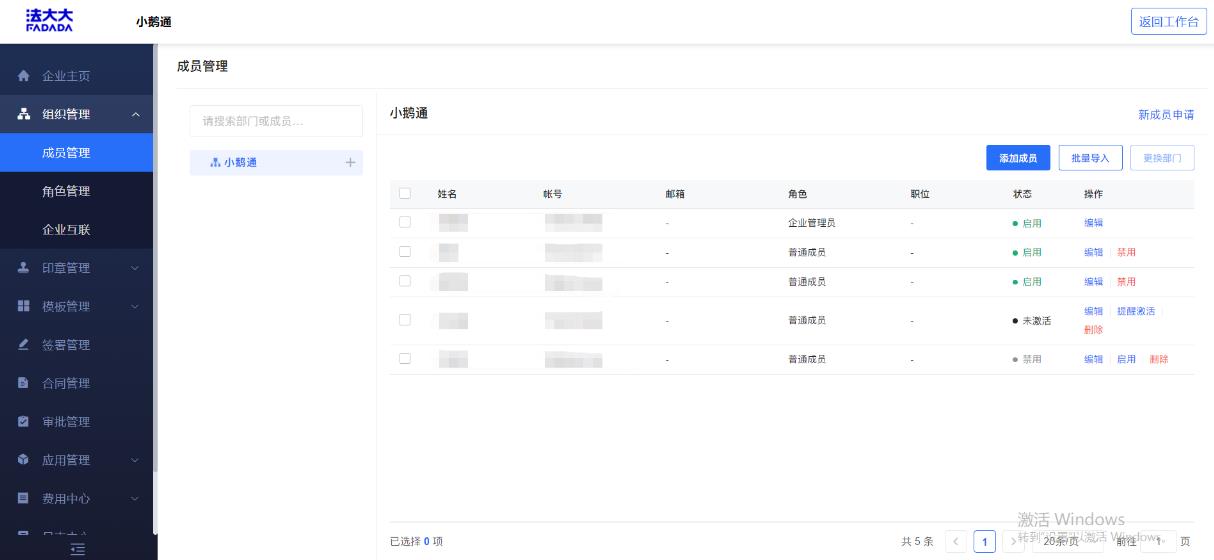Image resolution: width=1214 pixels, height=560 pixels.
Task: Click the 批量导入 button
Action: [x=1090, y=158]
